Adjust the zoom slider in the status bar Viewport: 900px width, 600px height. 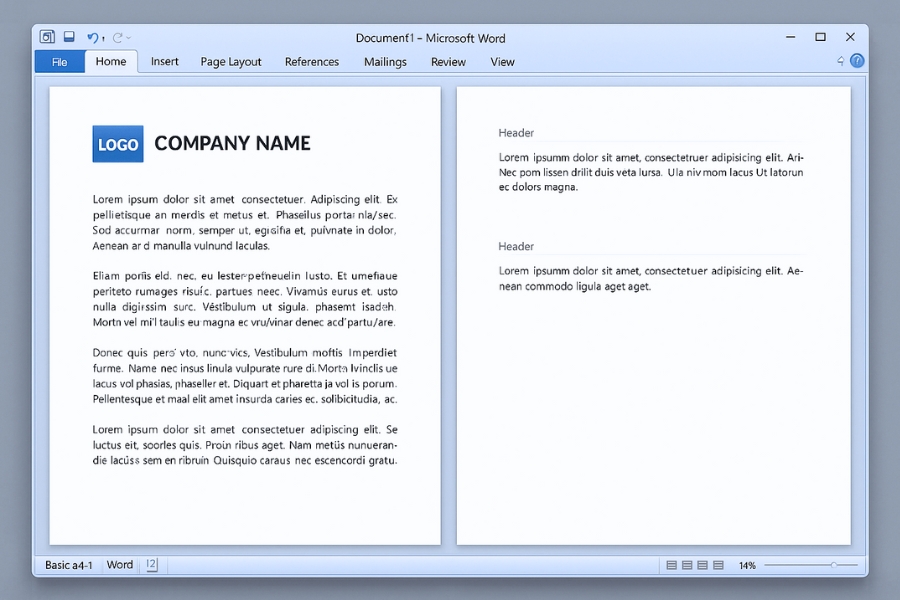835,565
